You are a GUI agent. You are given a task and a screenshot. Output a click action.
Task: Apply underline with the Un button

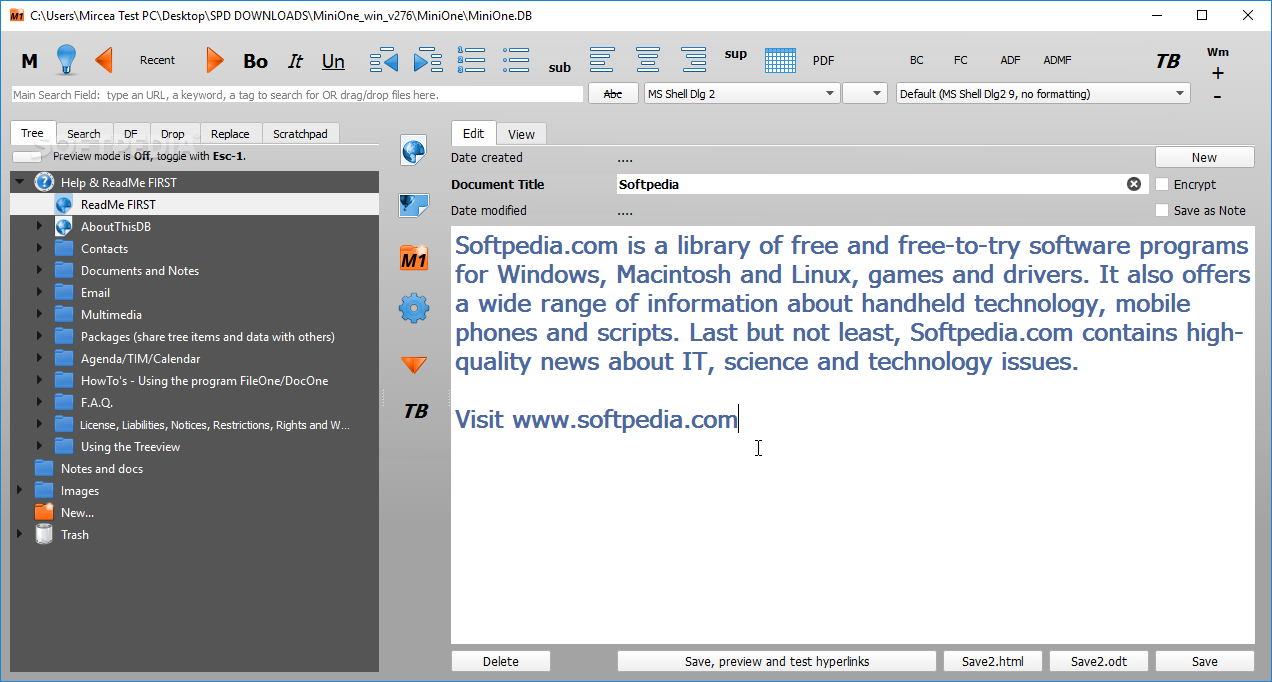click(x=333, y=61)
